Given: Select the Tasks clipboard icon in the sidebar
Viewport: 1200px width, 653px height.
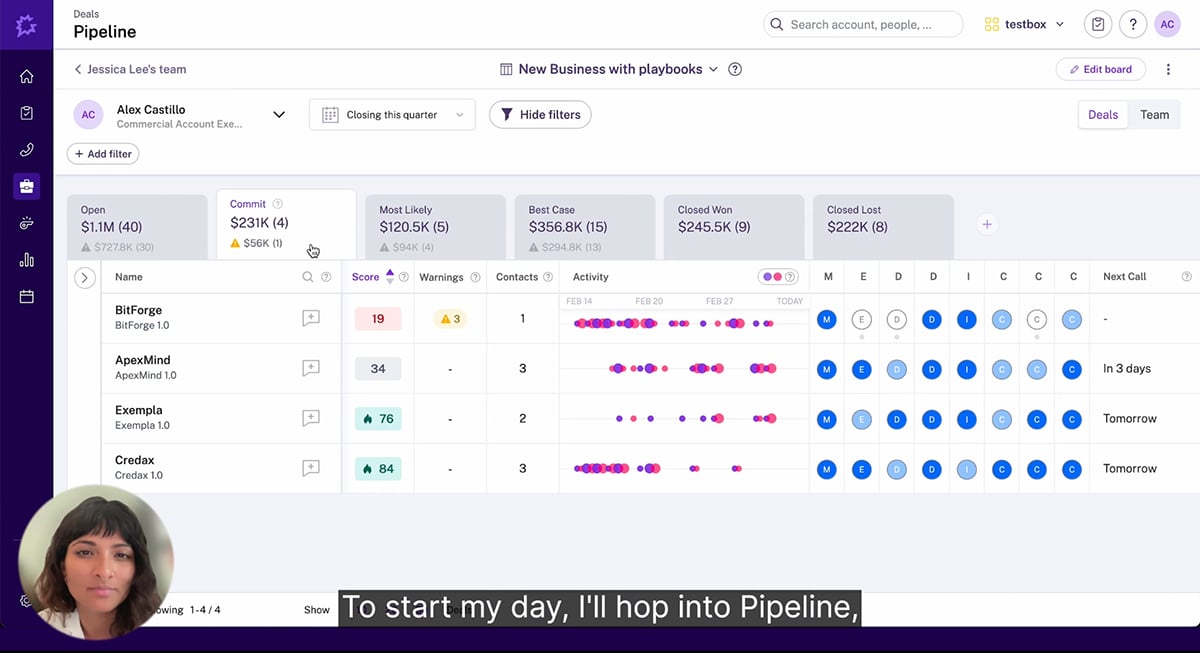Looking at the screenshot, I should [x=26, y=112].
